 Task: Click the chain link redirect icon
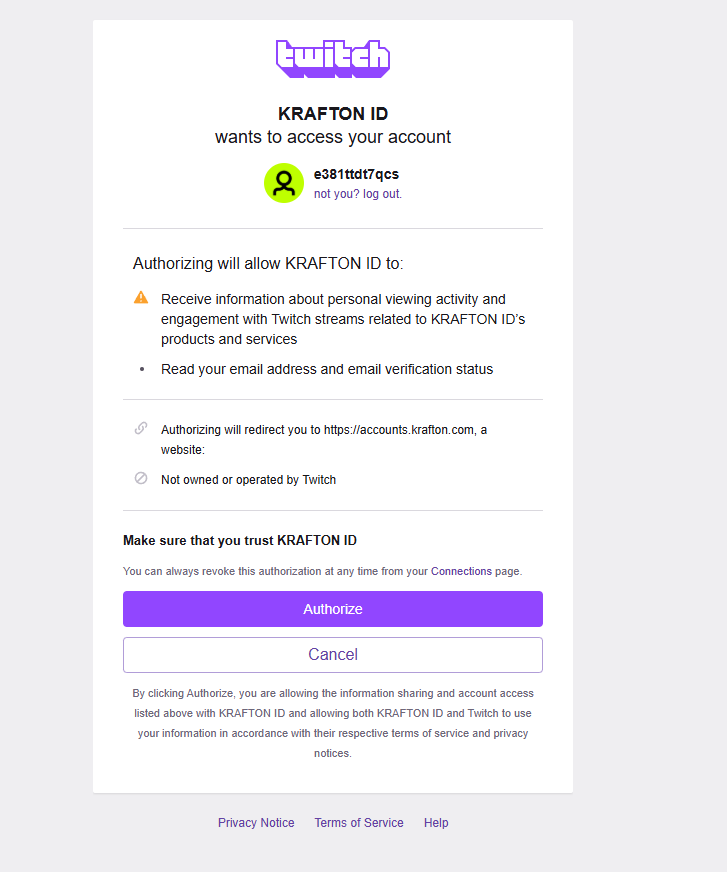pos(141,429)
